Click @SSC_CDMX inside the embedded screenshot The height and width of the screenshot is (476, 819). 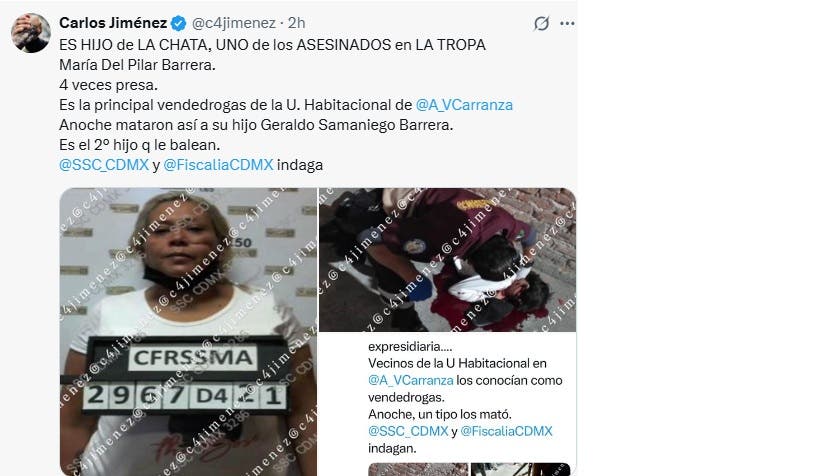coord(408,431)
